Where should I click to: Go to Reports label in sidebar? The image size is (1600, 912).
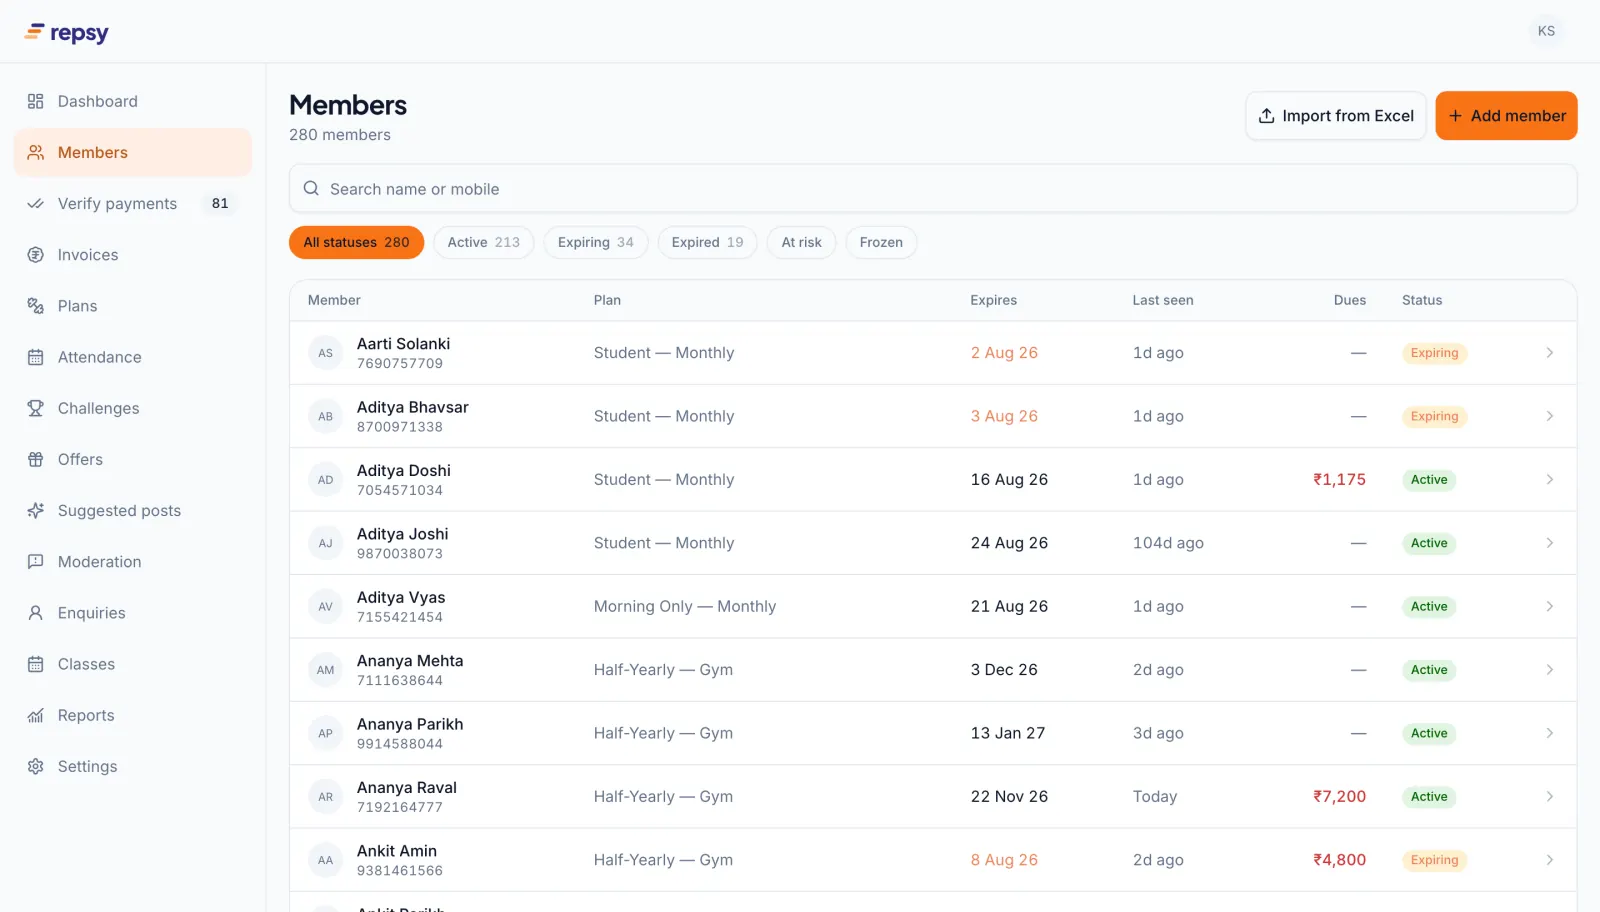(x=86, y=715)
